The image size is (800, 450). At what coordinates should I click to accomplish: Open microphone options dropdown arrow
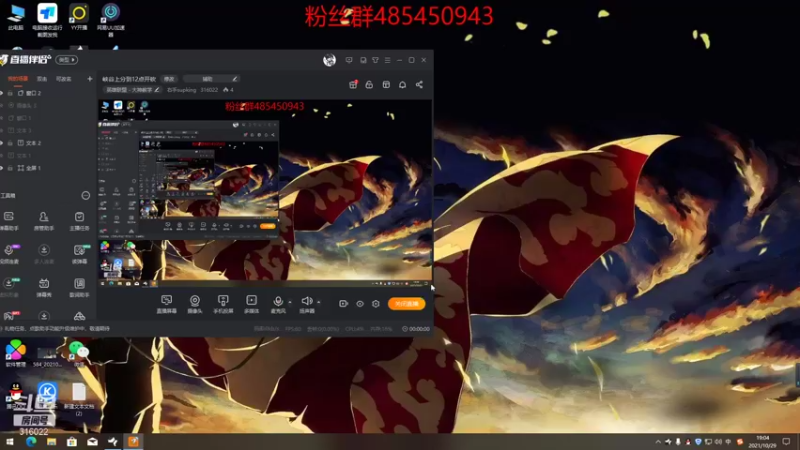(x=290, y=302)
